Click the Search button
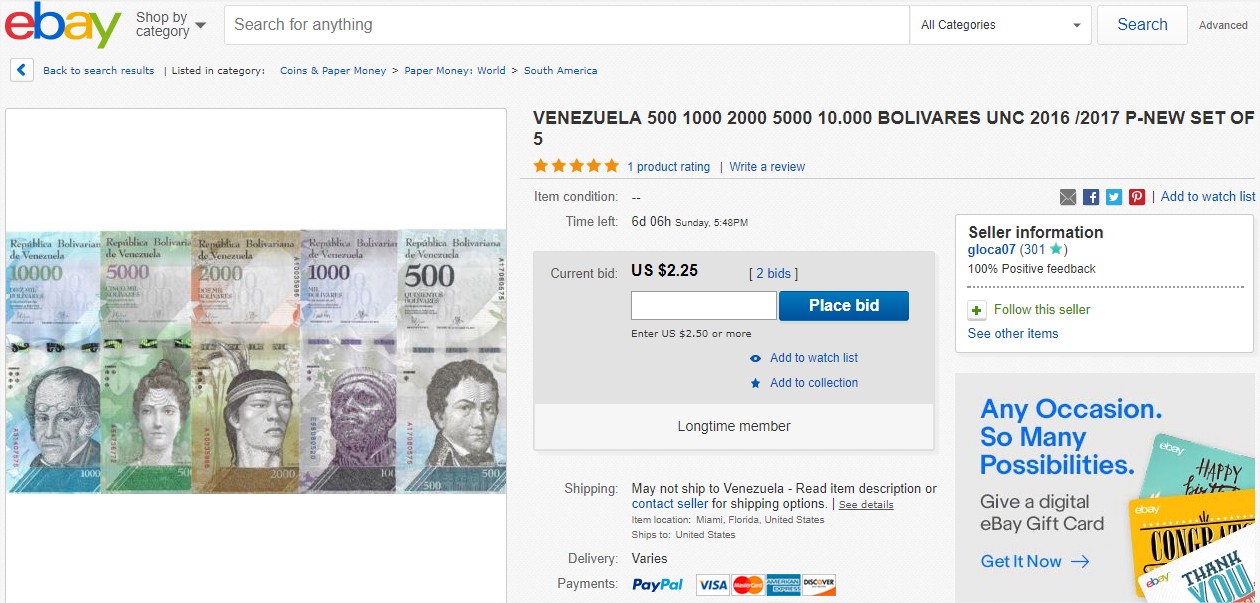1260x603 pixels. (1142, 25)
